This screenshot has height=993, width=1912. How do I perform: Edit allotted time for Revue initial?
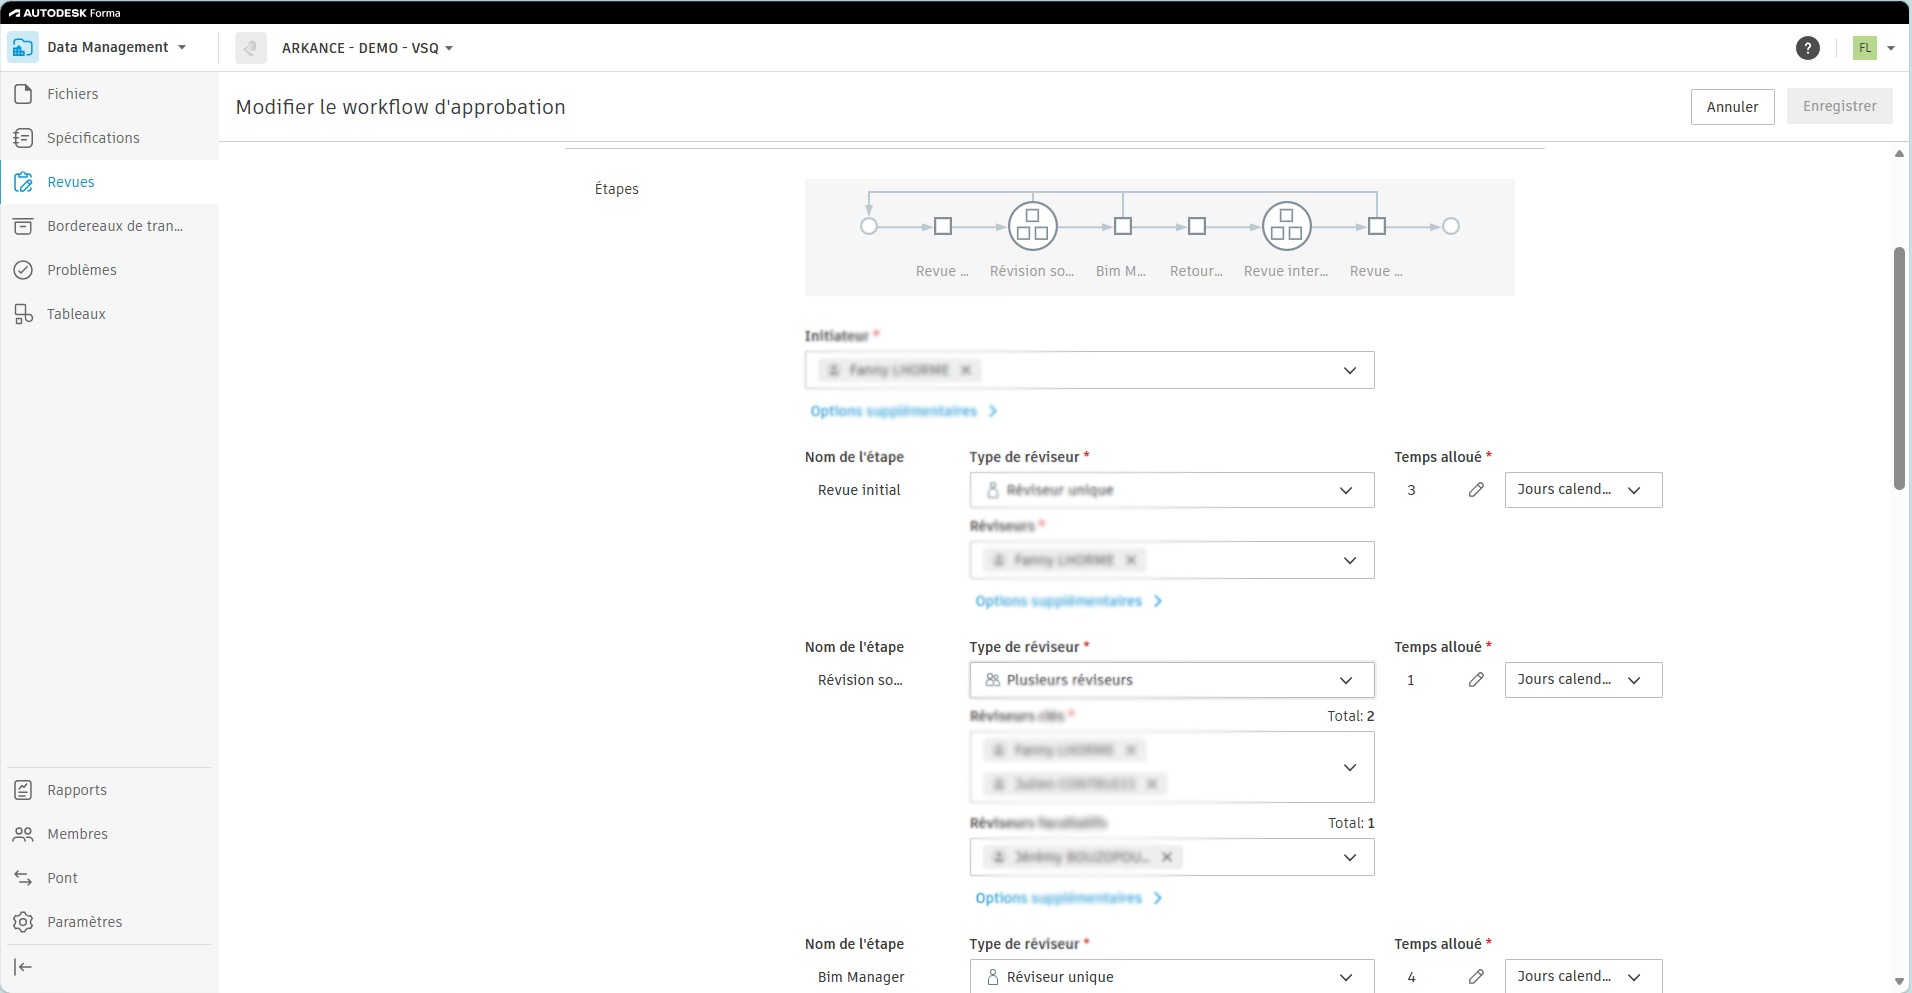click(x=1476, y=490)
